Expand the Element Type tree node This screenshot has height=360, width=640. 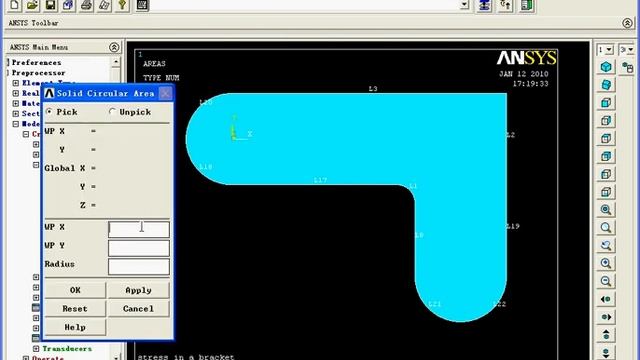(x=16, y=83)
